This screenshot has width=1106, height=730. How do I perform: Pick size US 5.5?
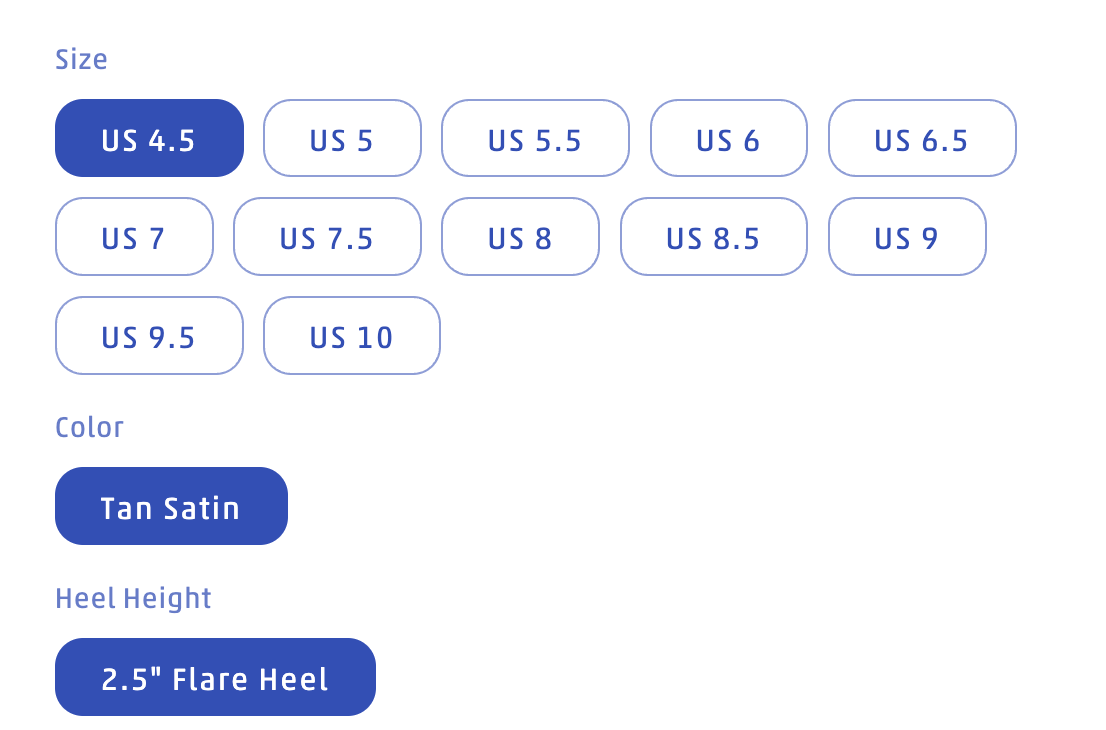(x=535, y=138)
